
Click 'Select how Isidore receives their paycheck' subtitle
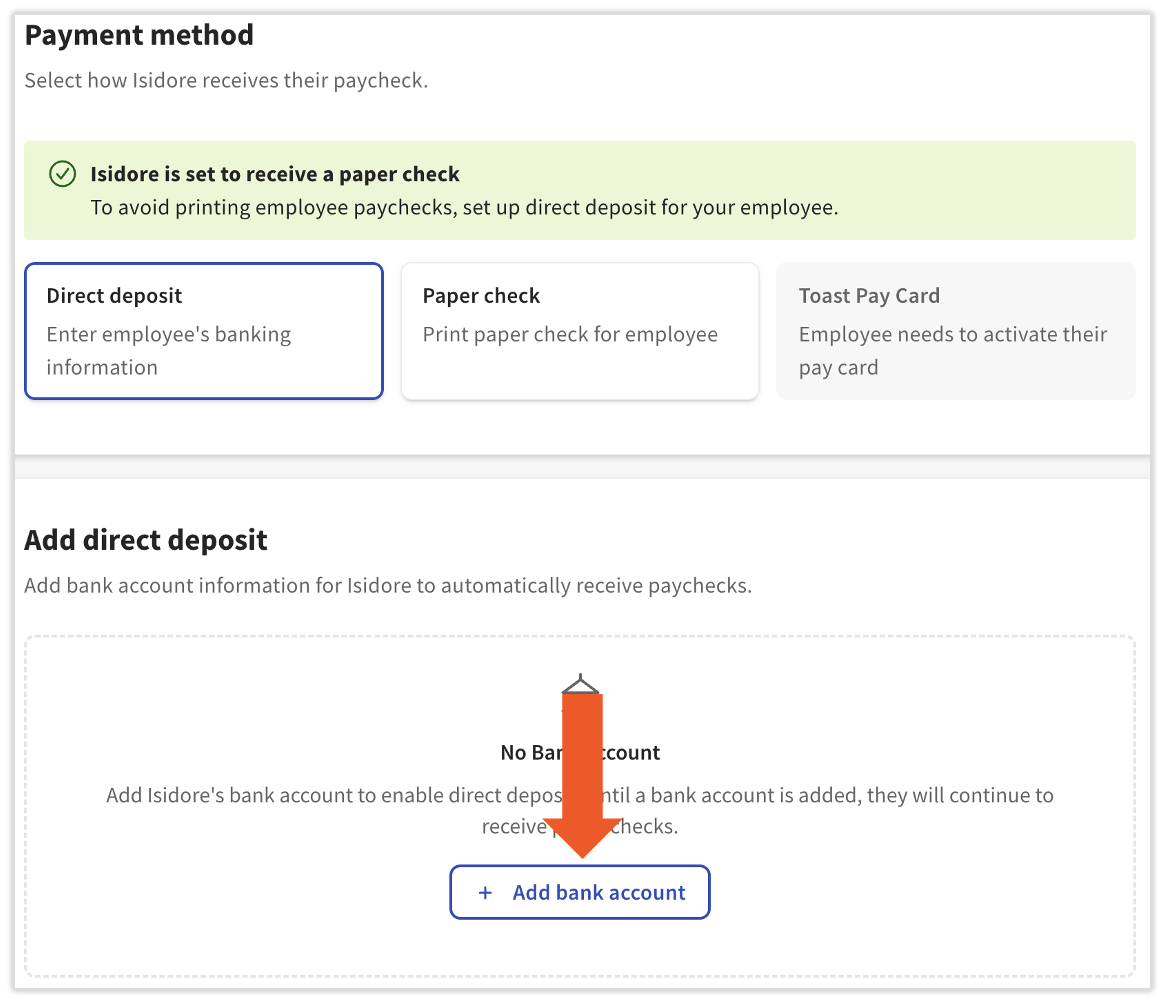click(x=226, y=80)
